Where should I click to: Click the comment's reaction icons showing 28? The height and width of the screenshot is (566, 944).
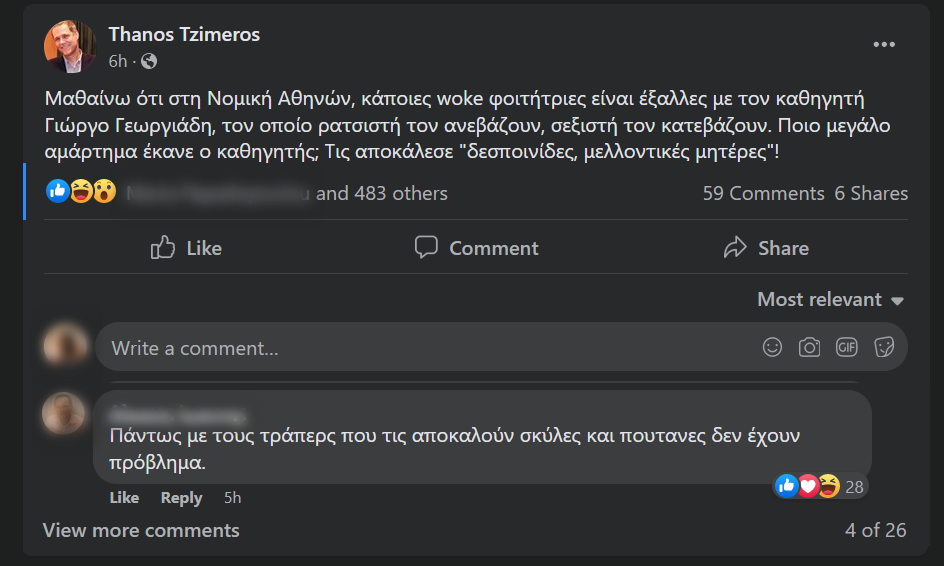coord(818,486)
